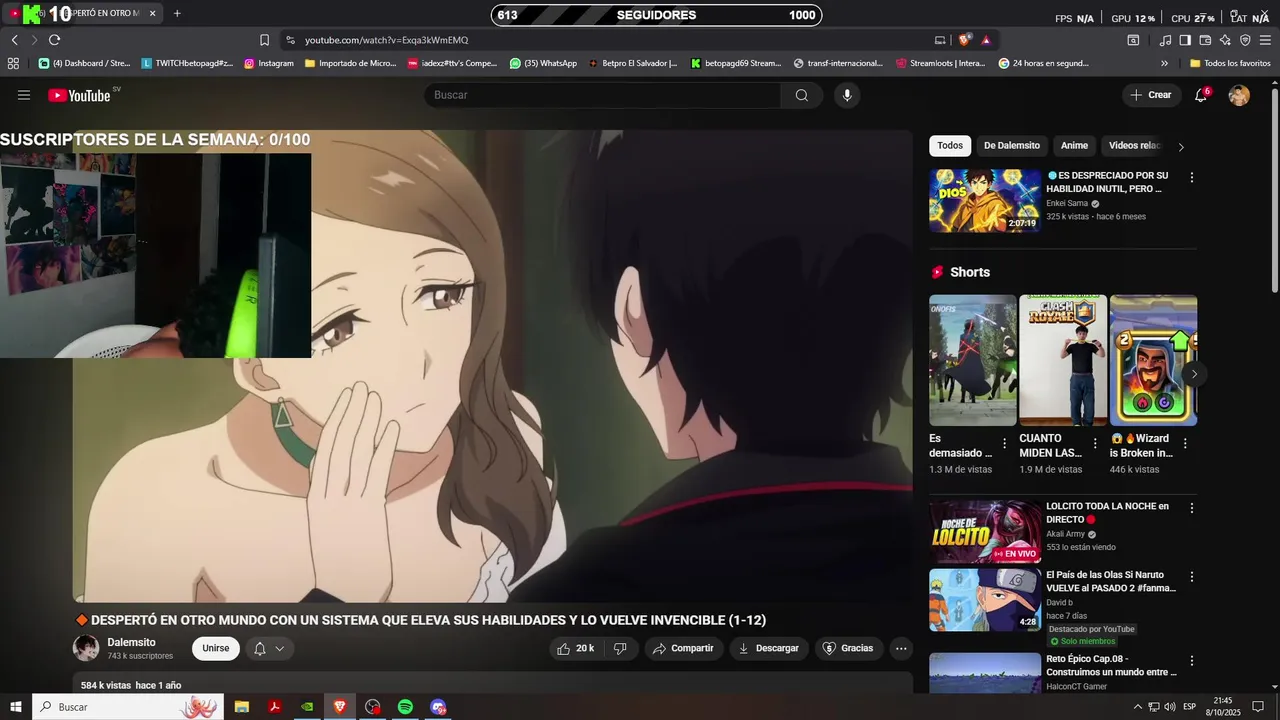Viewport: 1280px width, 720px height.
Task: Open options for the Wizard is Broken Short
Action: (1186, 444)
